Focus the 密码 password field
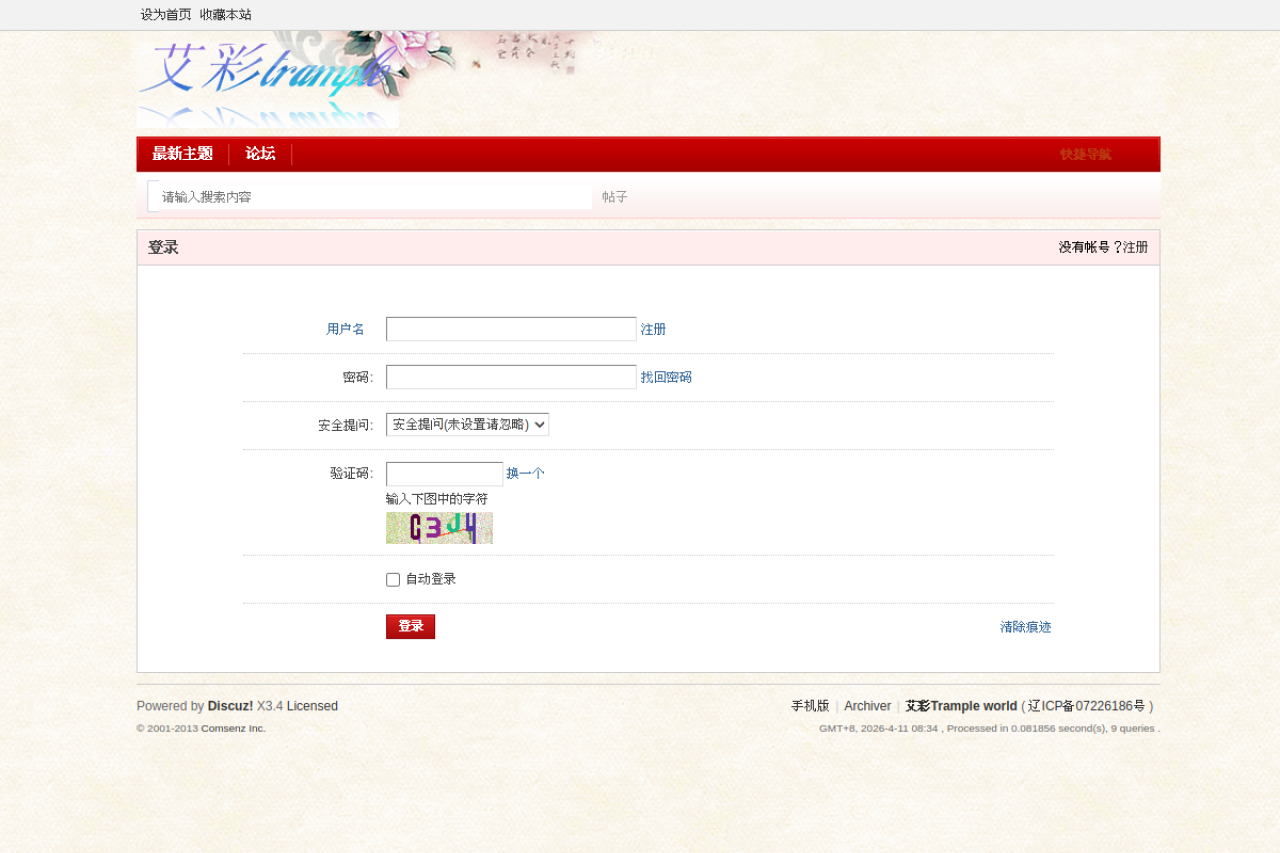This screenshot has width=1280, height=853. pos(511,377)
